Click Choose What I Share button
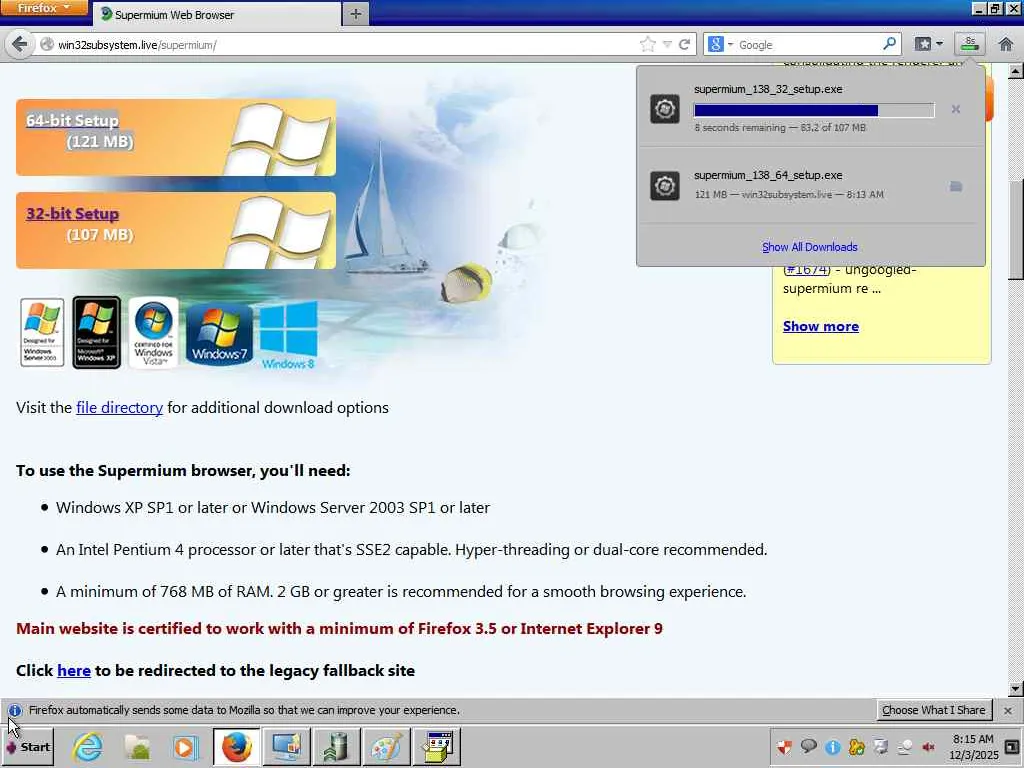 tap(933, 710)
